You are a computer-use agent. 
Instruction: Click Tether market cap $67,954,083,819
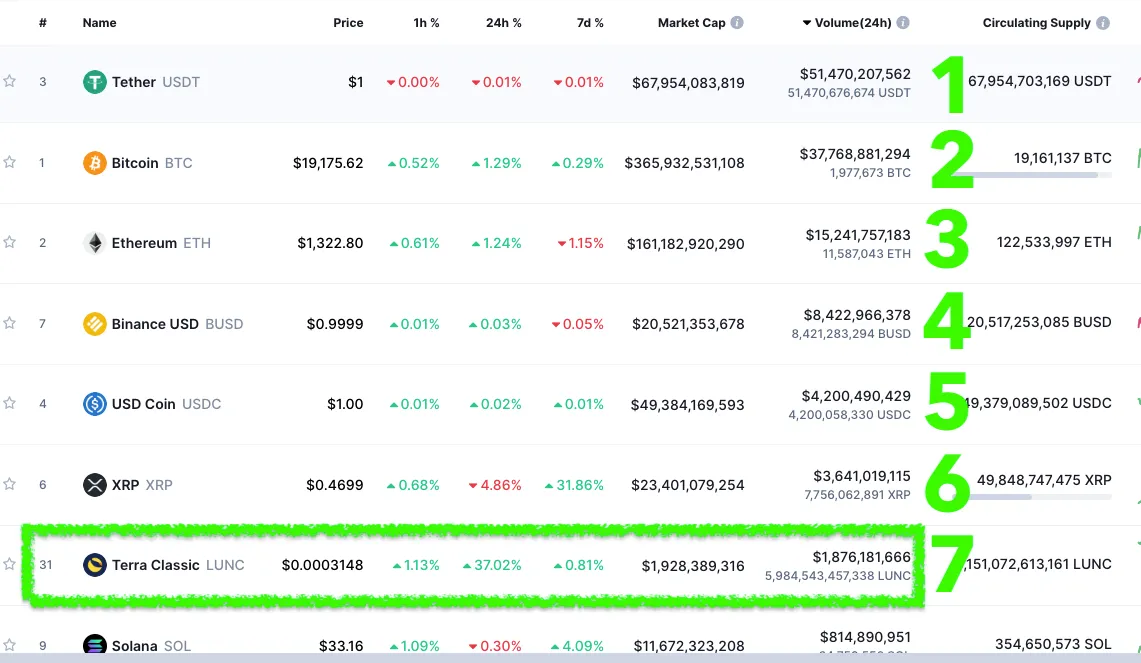point(688,83)
